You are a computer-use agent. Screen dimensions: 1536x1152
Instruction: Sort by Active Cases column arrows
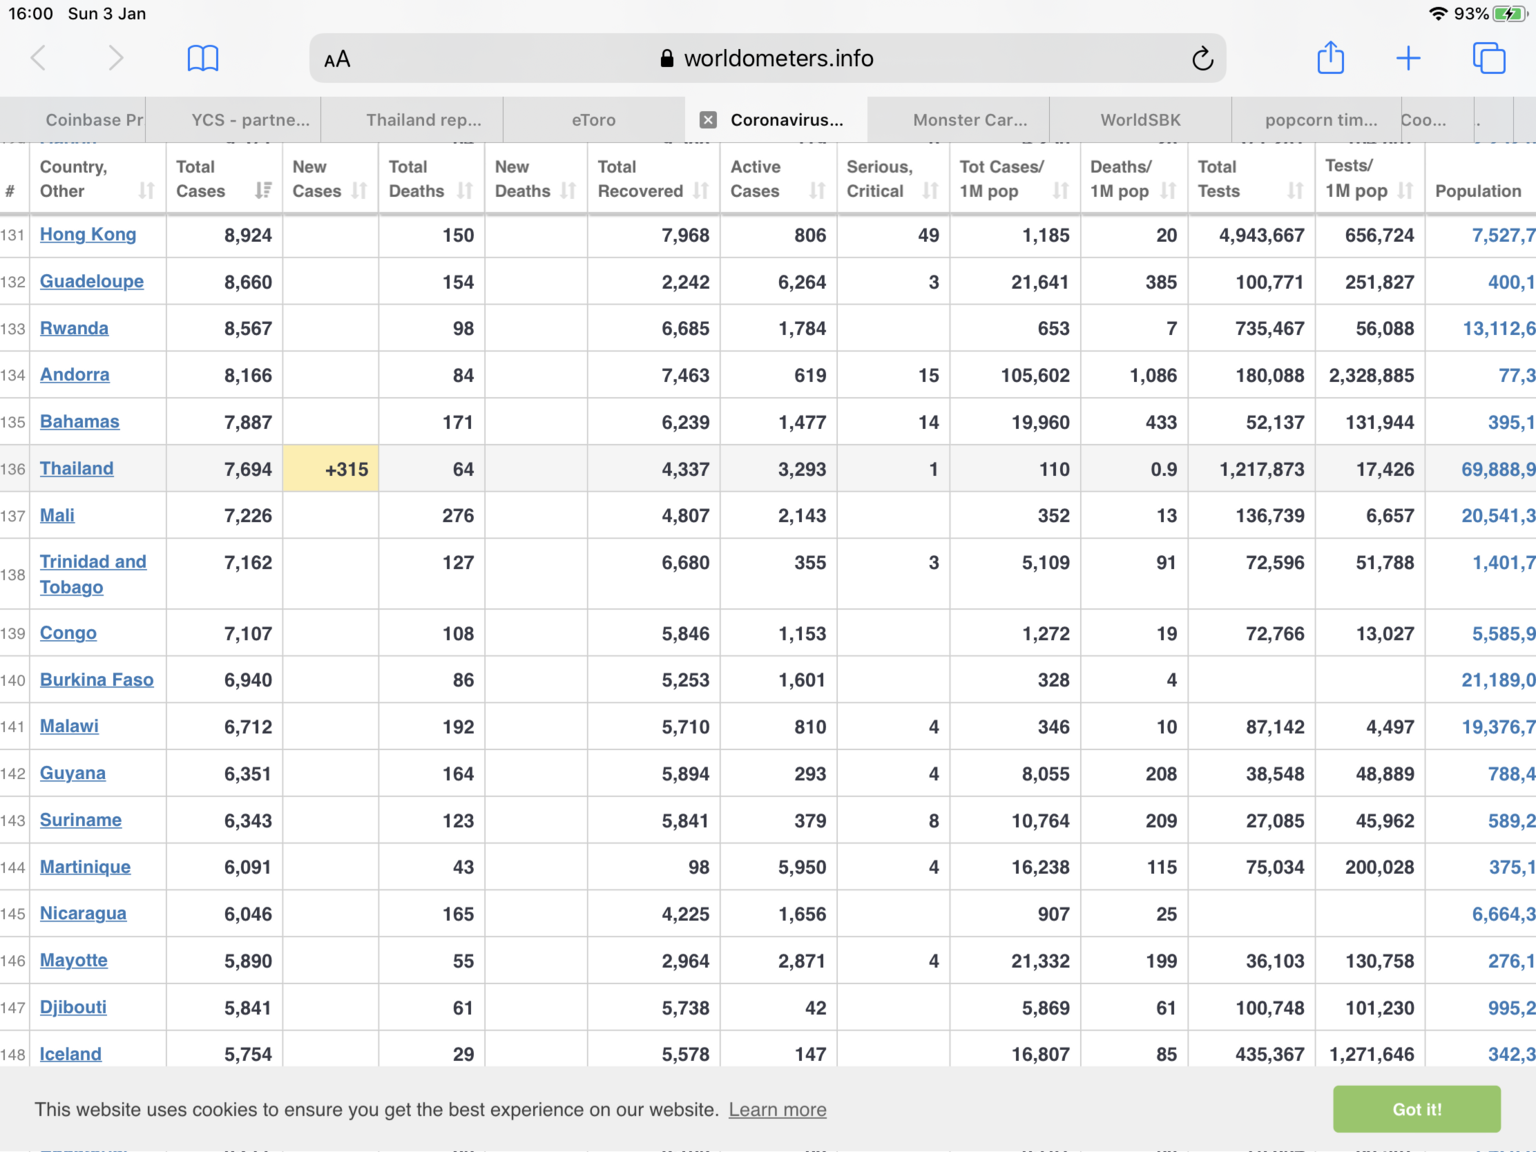(817, 191)
